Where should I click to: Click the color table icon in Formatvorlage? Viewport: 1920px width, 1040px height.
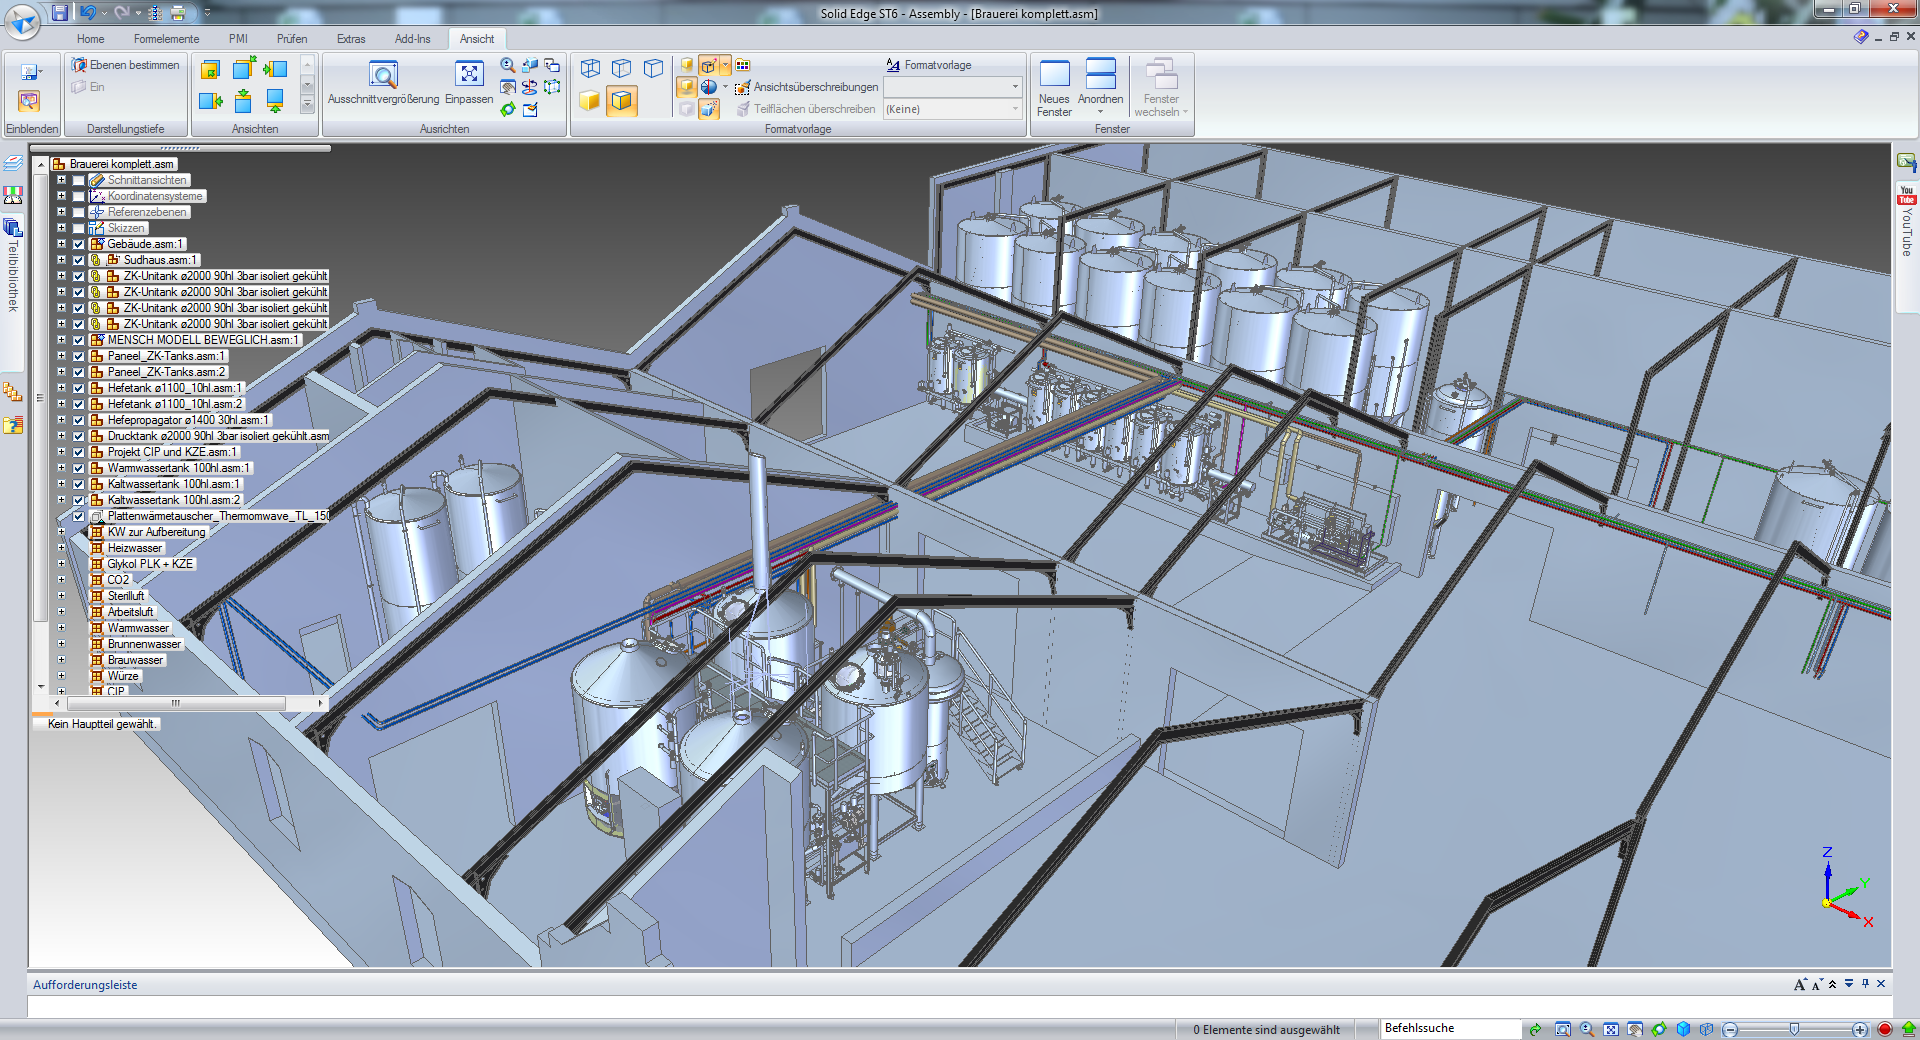[x=743, y=65]
